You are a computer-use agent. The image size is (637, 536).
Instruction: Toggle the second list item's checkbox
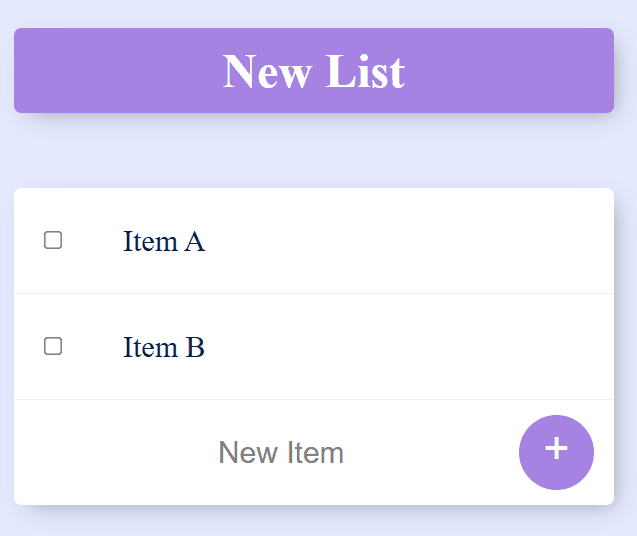point(53,346)
